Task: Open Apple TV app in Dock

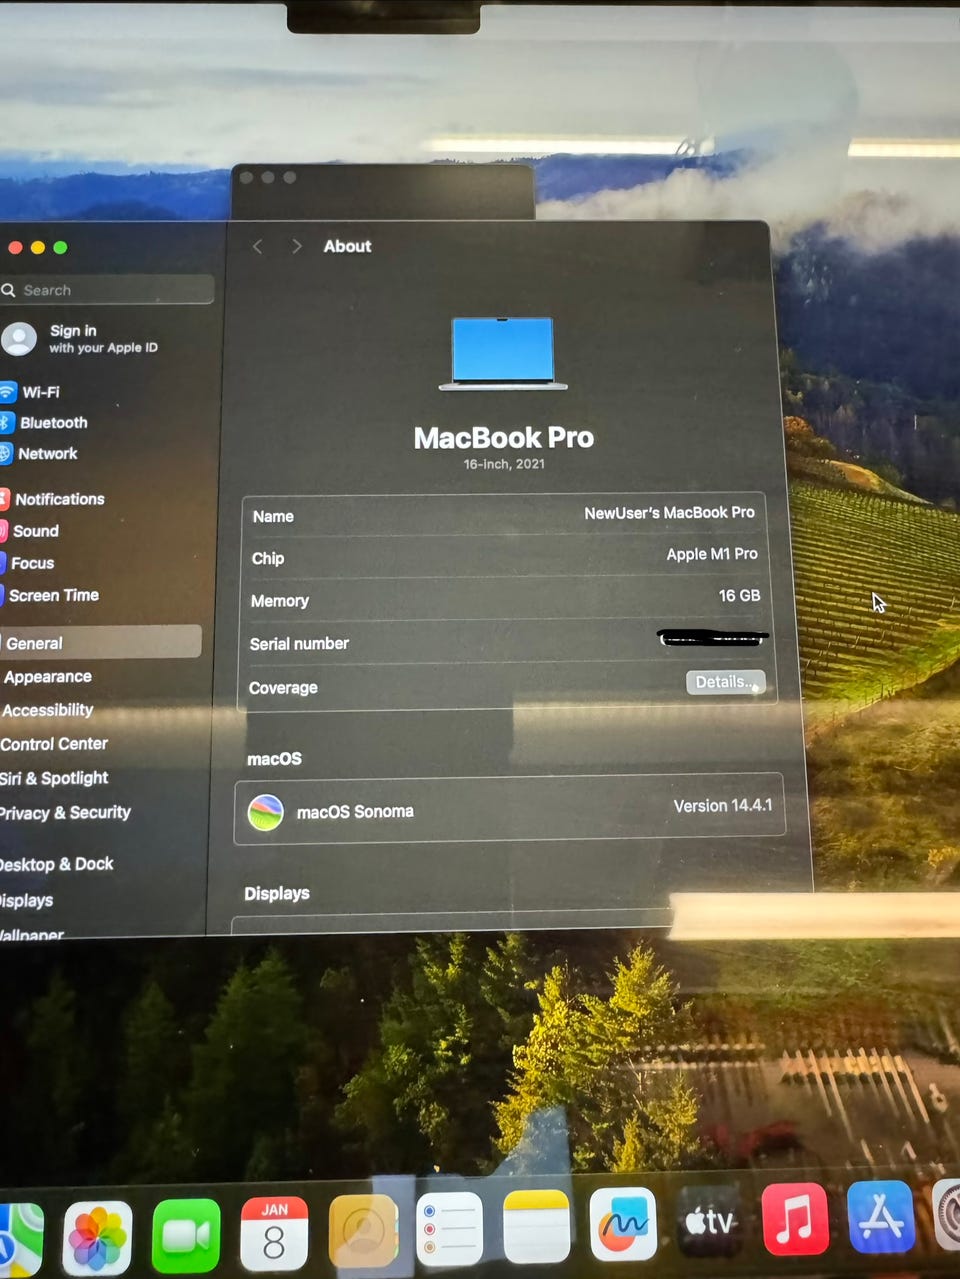Action: tap(709, 1221)
